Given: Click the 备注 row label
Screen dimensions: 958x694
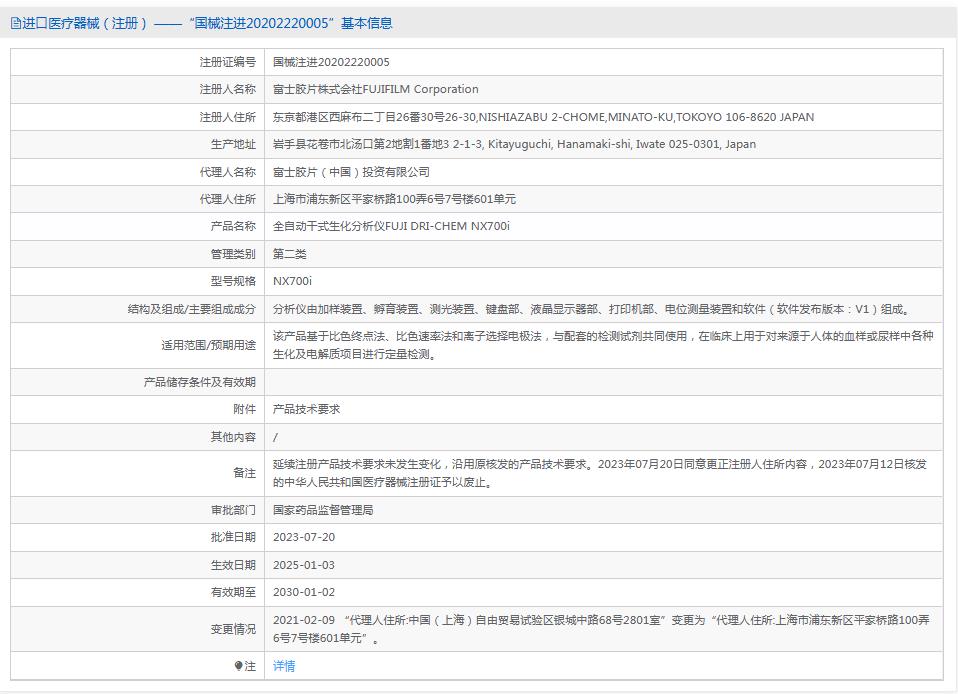Looking at the screenshot, I should pos(244,473).
